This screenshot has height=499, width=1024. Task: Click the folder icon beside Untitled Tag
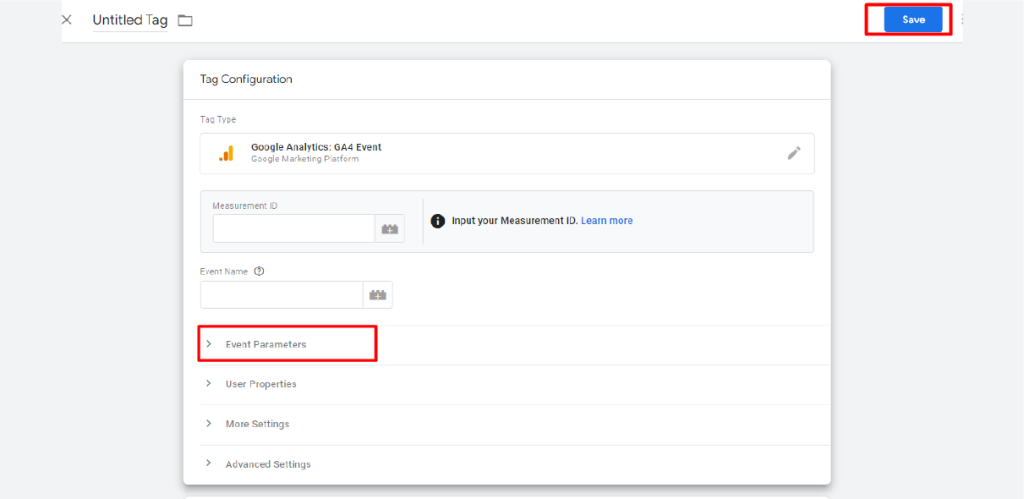click(x=185, y=20)
